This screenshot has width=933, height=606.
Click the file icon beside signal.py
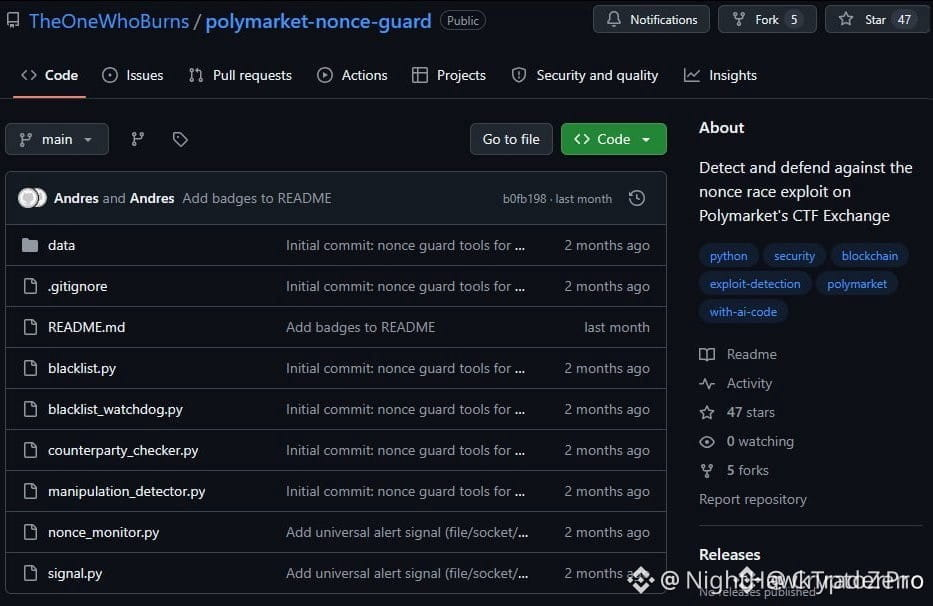tap(30, 574)
